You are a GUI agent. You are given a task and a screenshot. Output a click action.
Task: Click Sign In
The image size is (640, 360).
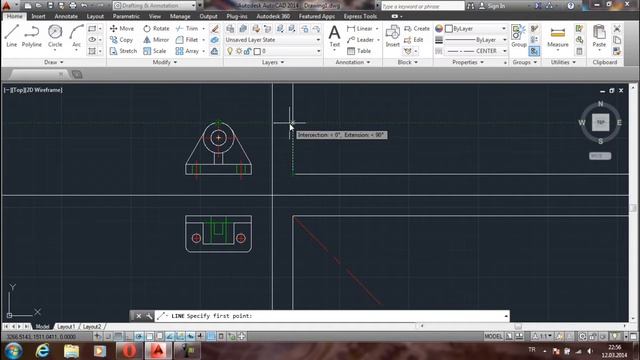(492, 6)
